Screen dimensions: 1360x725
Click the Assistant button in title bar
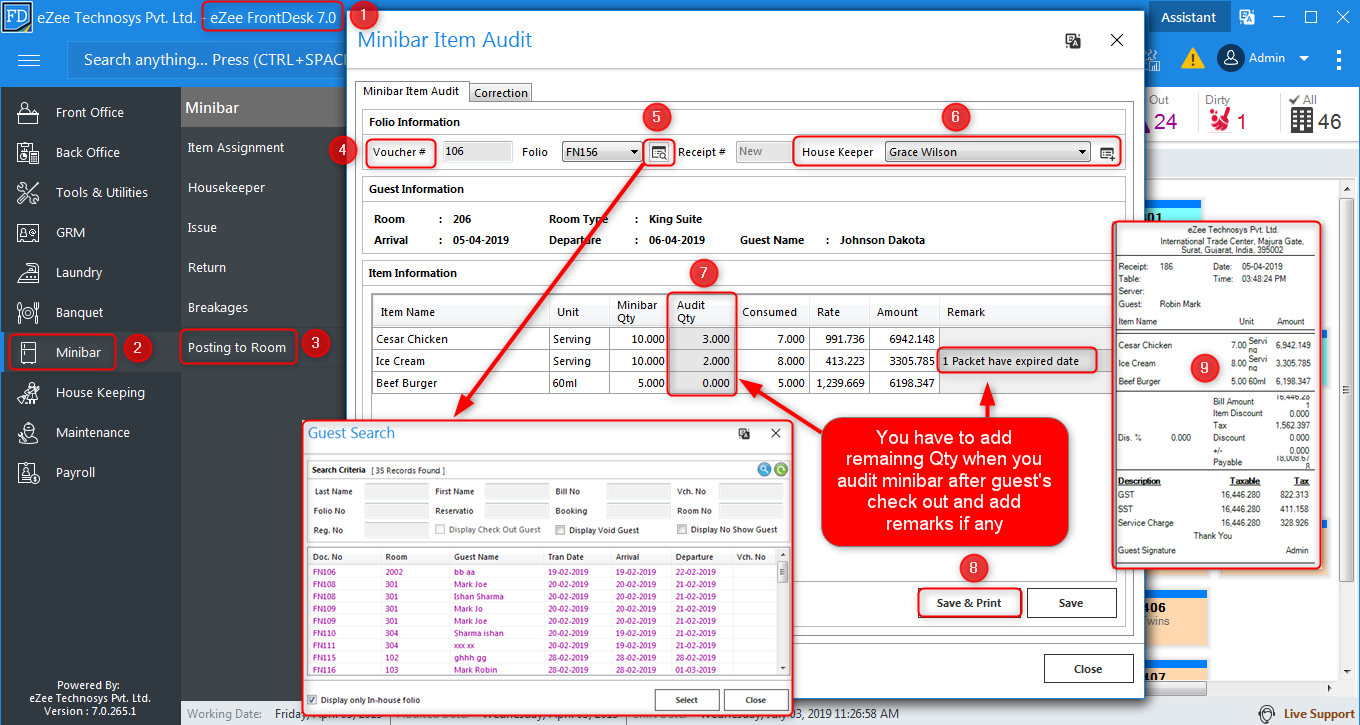coord(1189,17)
